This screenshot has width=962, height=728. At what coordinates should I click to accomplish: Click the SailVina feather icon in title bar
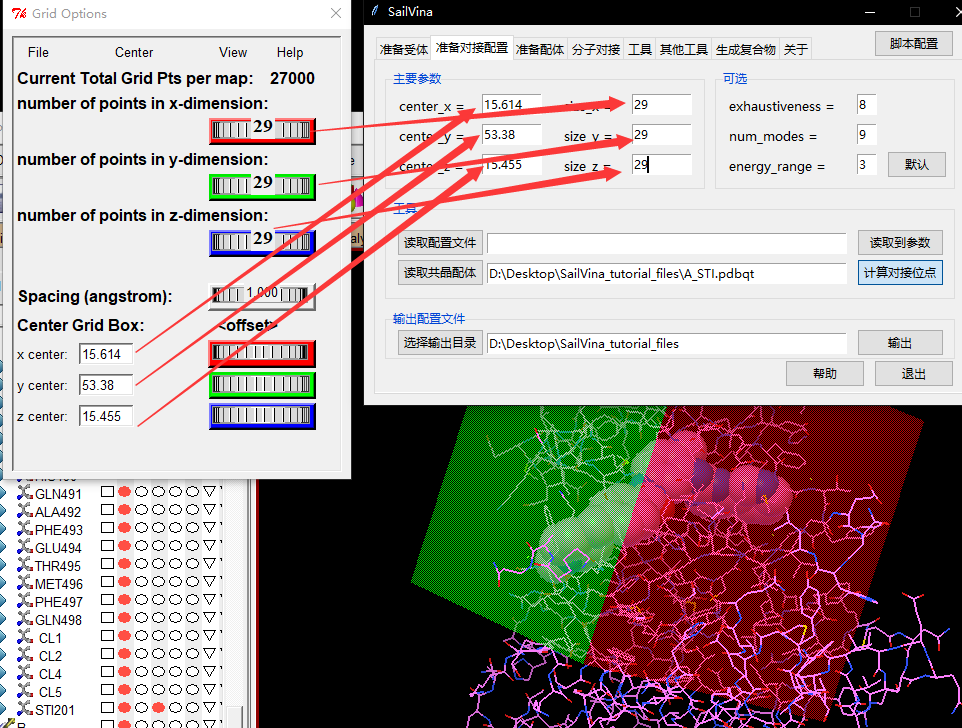click(375, 11)
